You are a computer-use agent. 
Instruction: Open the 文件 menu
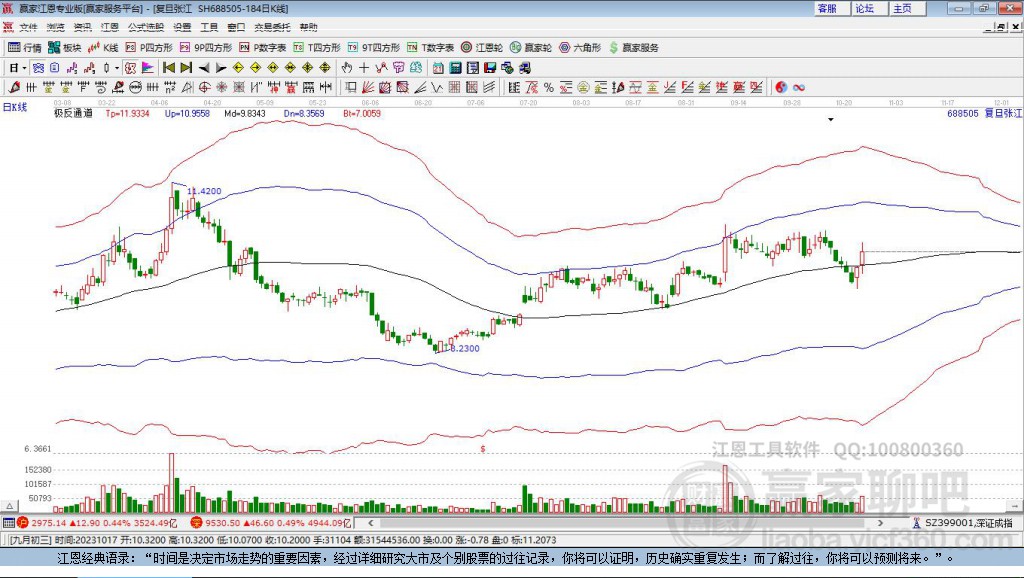tap(28, 27)
